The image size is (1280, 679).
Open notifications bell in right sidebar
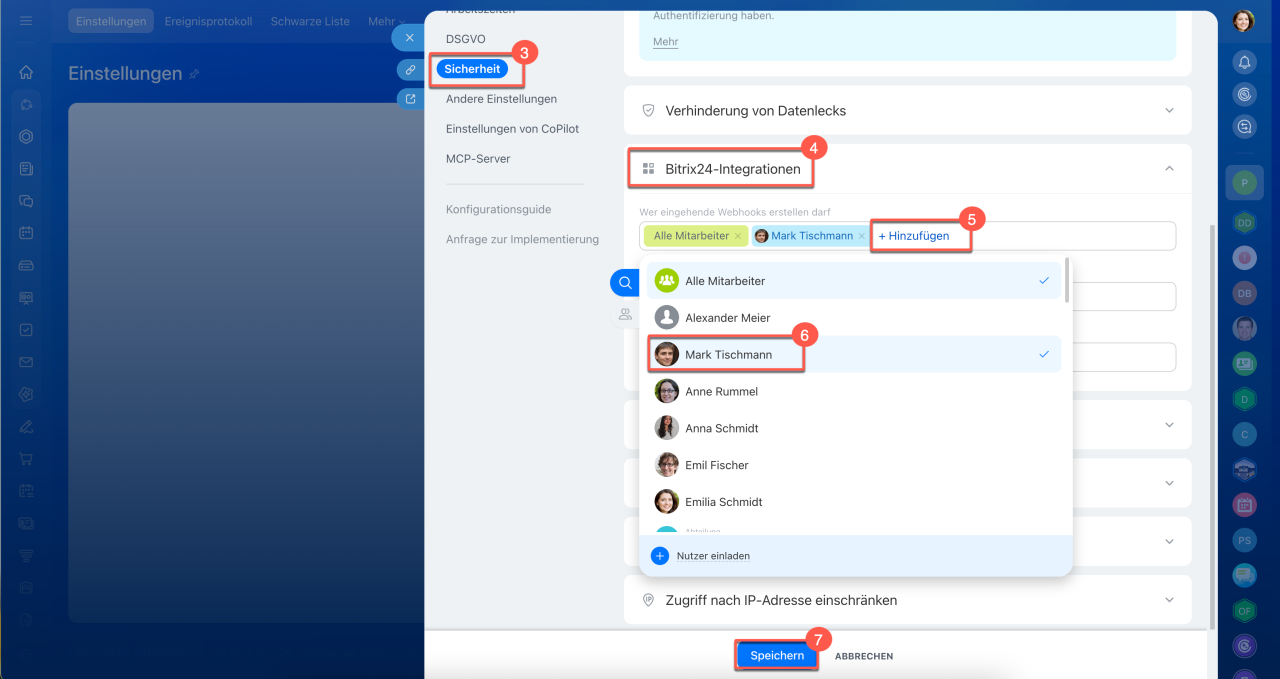[x=1244, y=62]
